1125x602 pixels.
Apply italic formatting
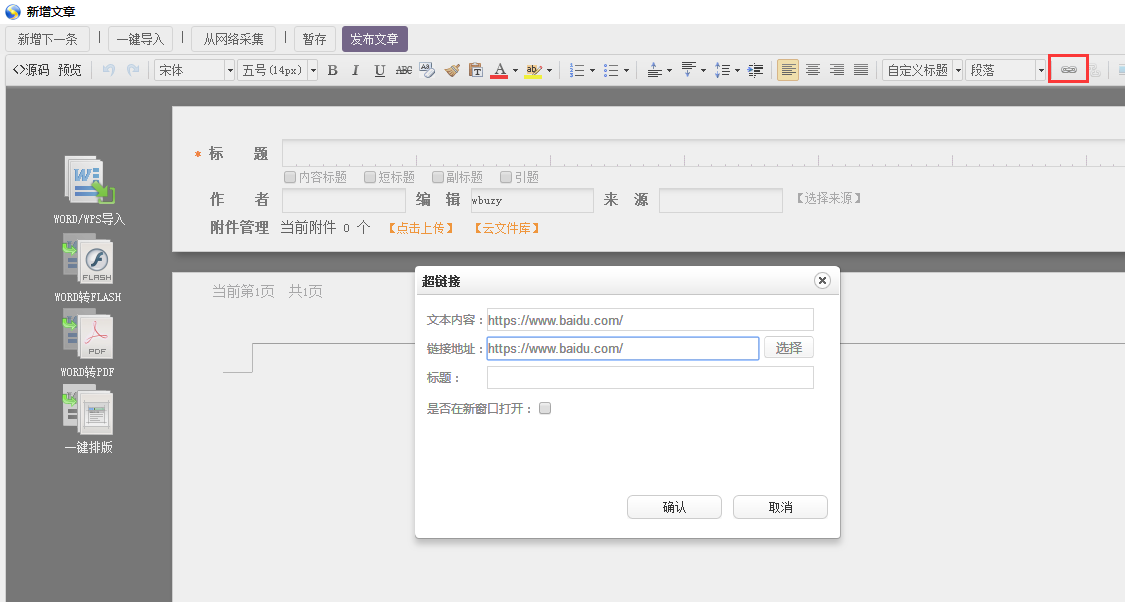pyautogui.click(x=355, y=70)
